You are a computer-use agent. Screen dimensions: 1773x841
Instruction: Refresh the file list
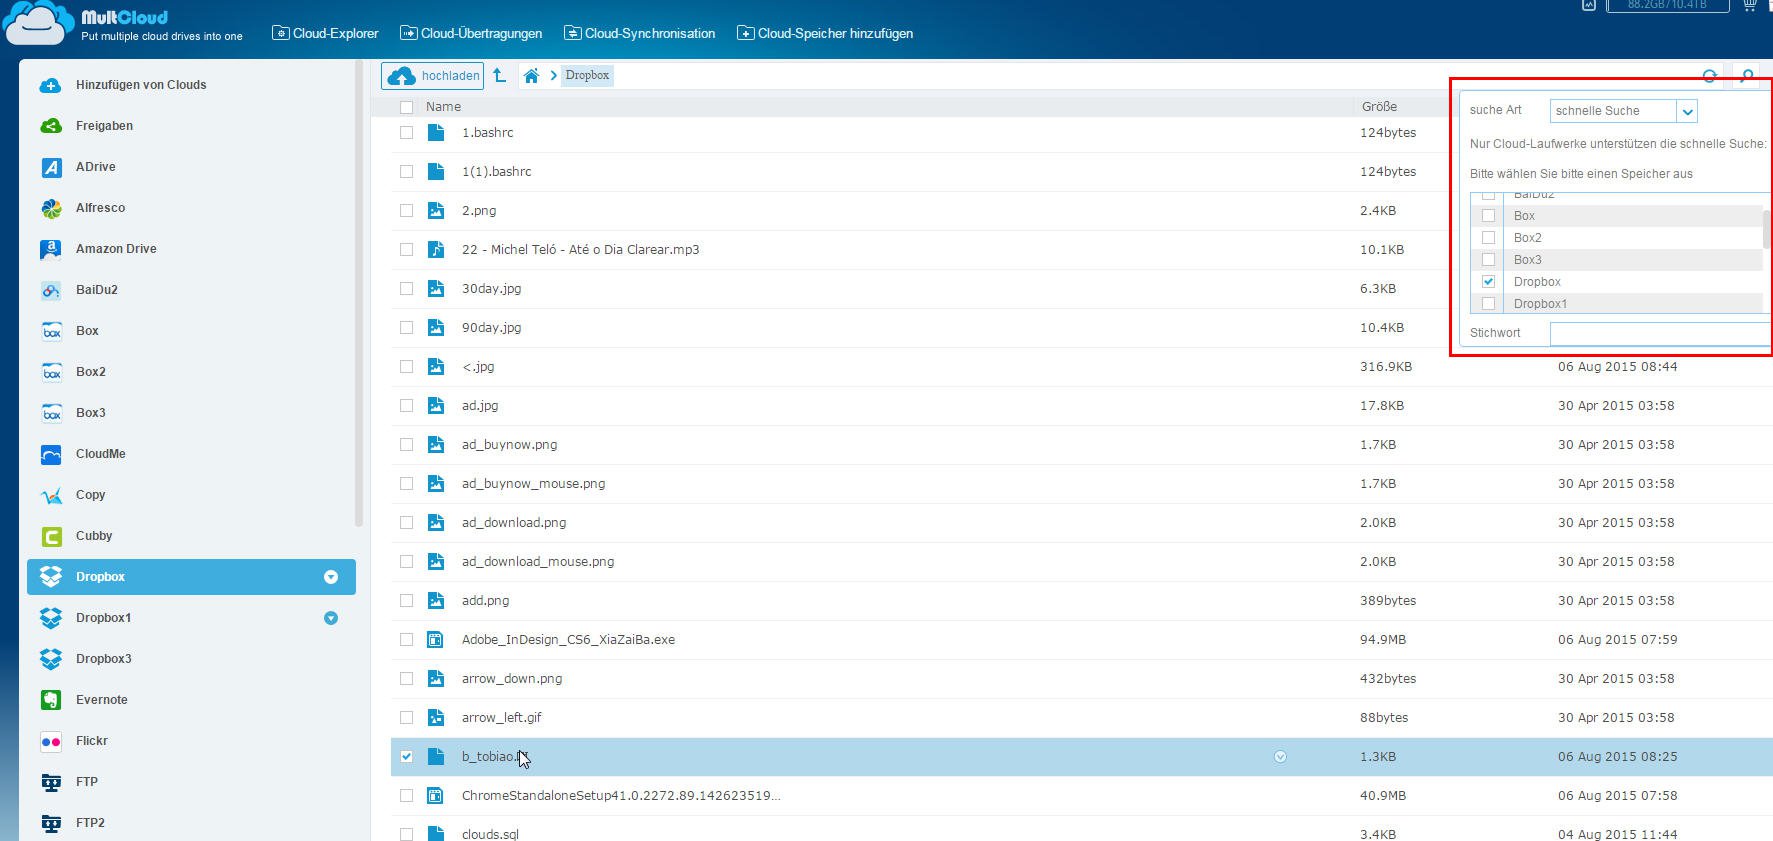1710,76
